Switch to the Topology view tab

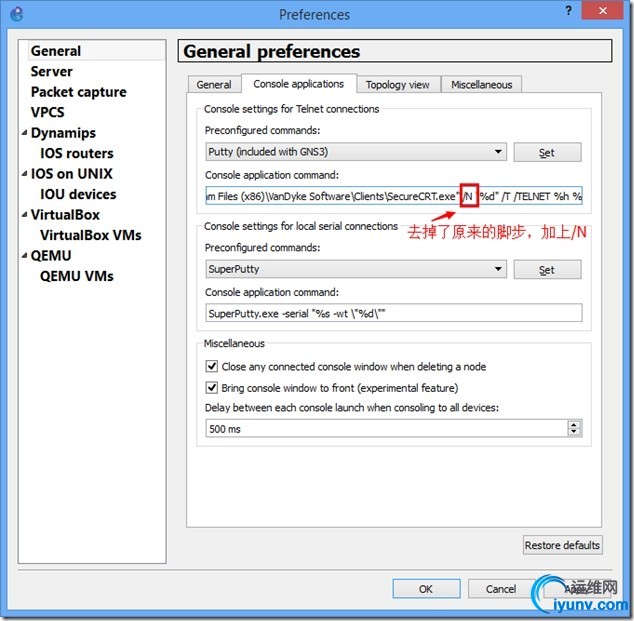(x=397, y=84)
